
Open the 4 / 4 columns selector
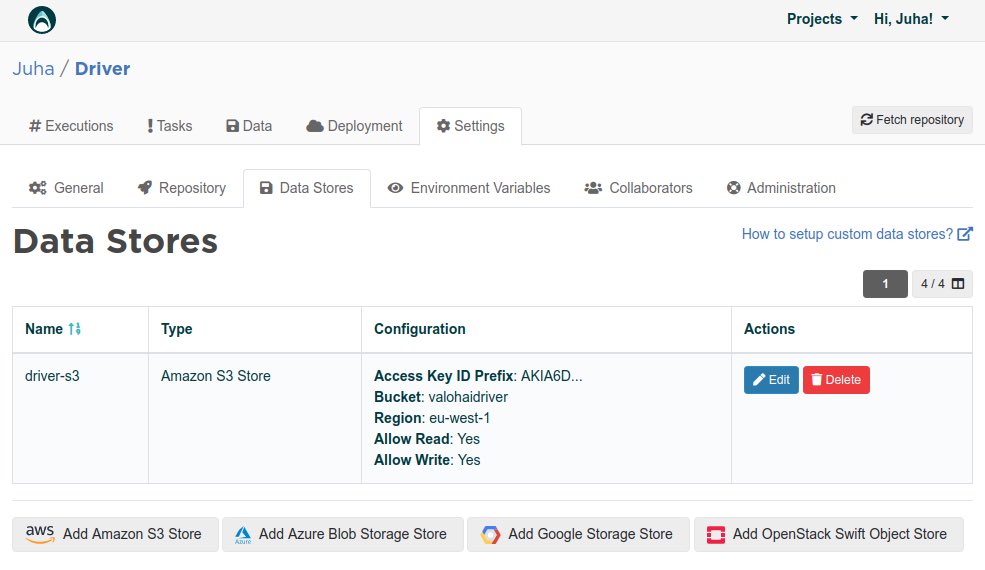(942, 284)
